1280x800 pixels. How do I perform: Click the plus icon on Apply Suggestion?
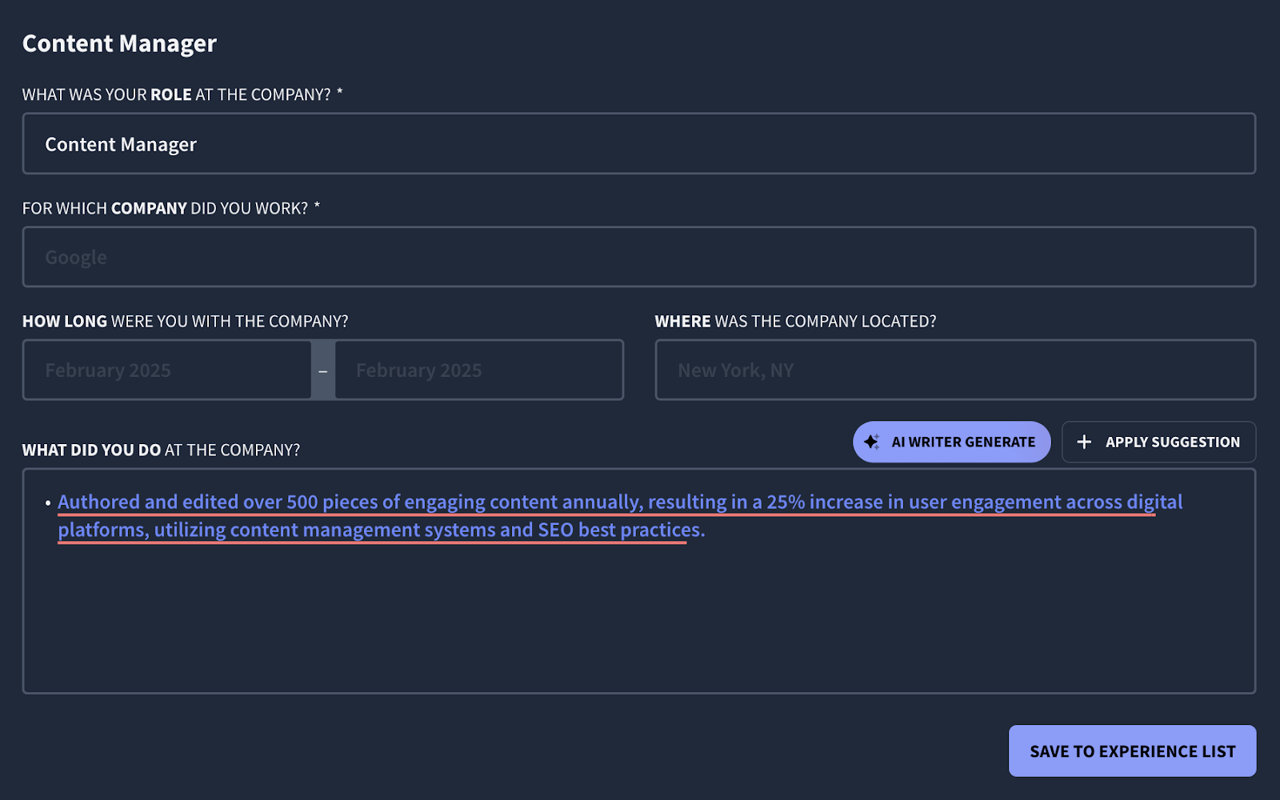(x=1084, y=442)
